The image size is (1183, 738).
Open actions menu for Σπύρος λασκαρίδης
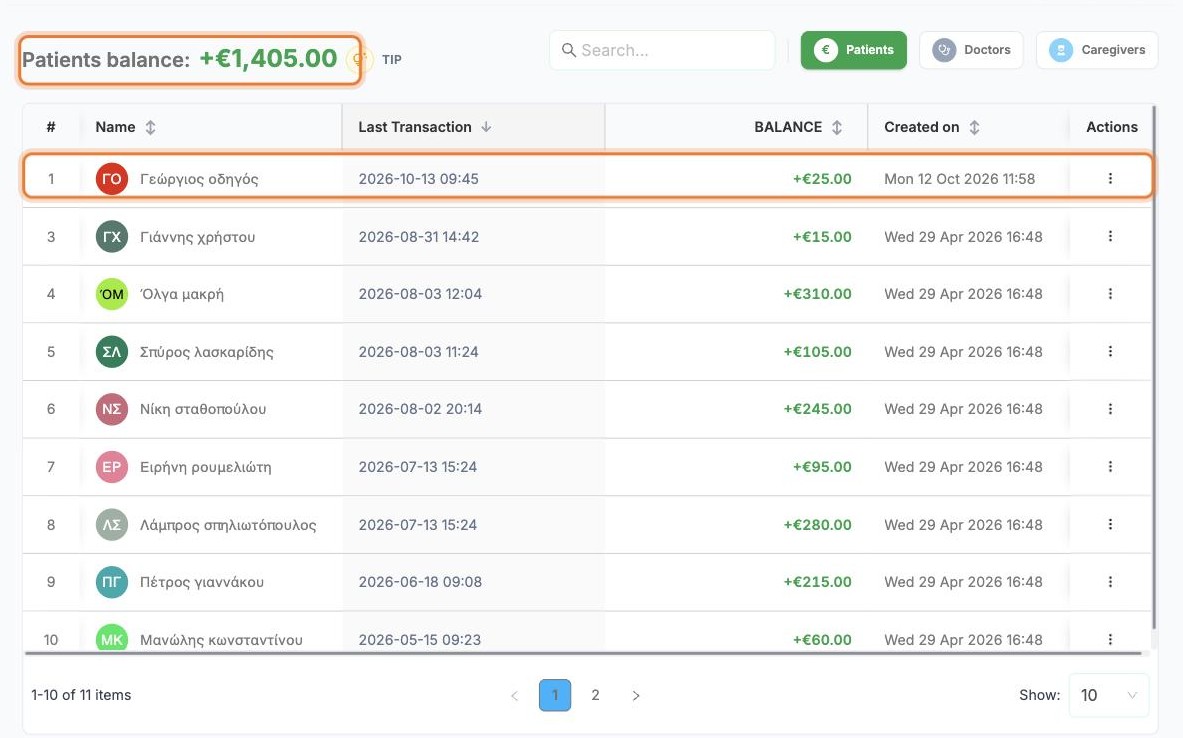1110,351
